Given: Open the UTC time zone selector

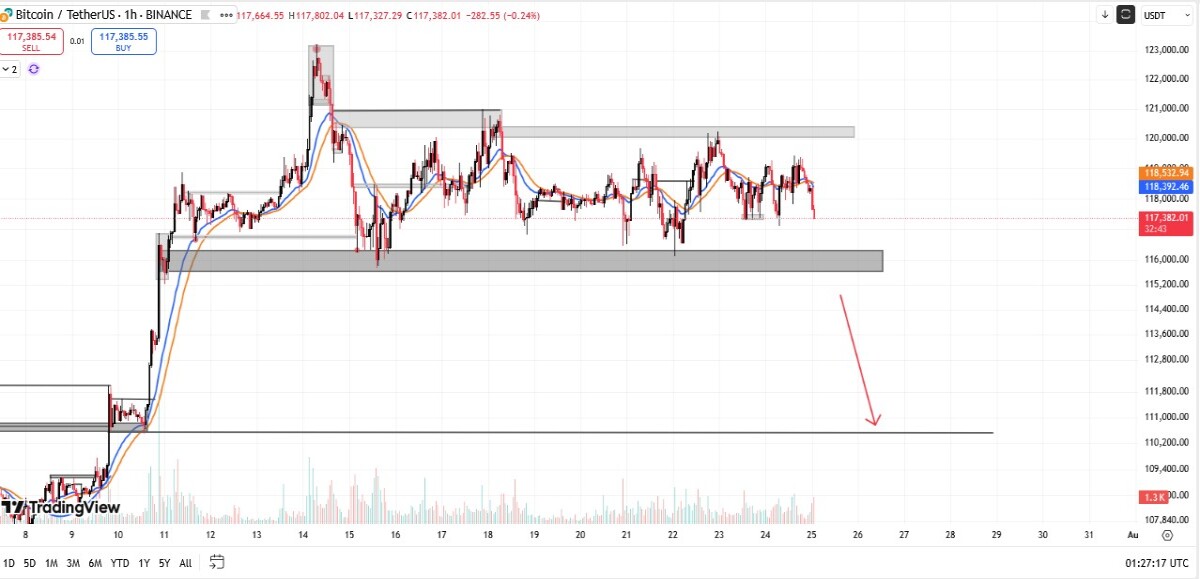Looking at the screenshot, I should coord(1160,563).
